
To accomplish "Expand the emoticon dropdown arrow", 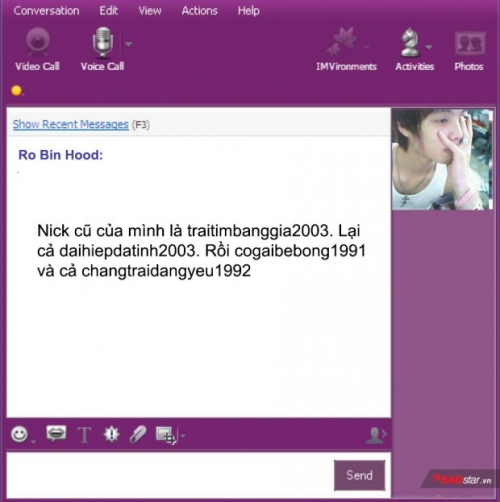I will tap(33, 442).
